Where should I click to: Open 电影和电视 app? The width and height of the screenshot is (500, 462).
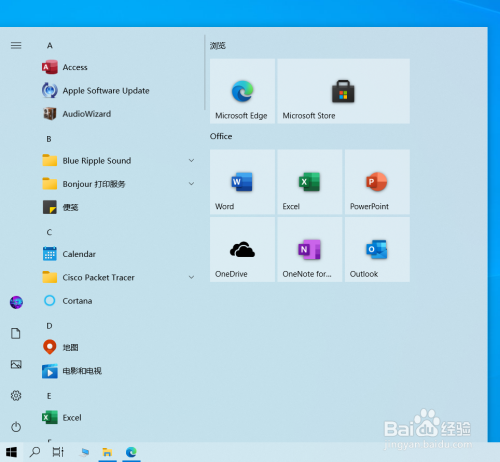[117, 371]
